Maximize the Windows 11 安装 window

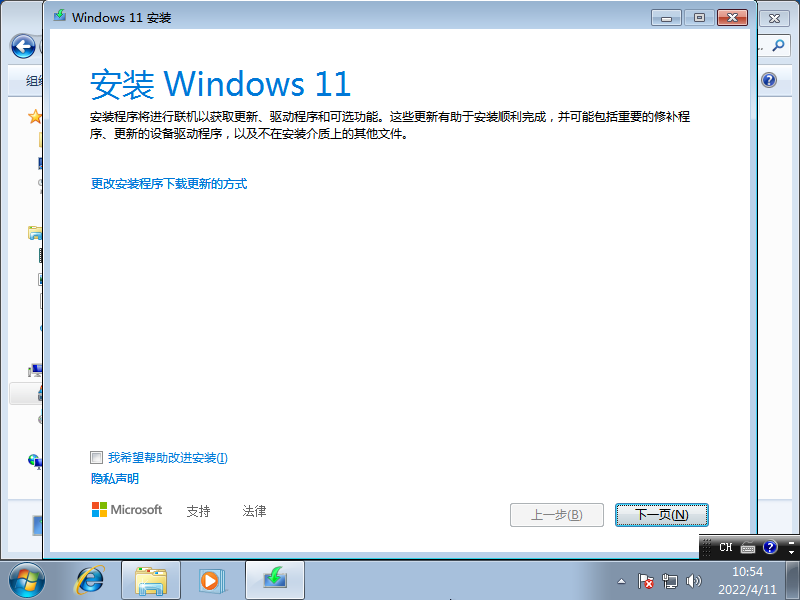(x=699, y=18)
